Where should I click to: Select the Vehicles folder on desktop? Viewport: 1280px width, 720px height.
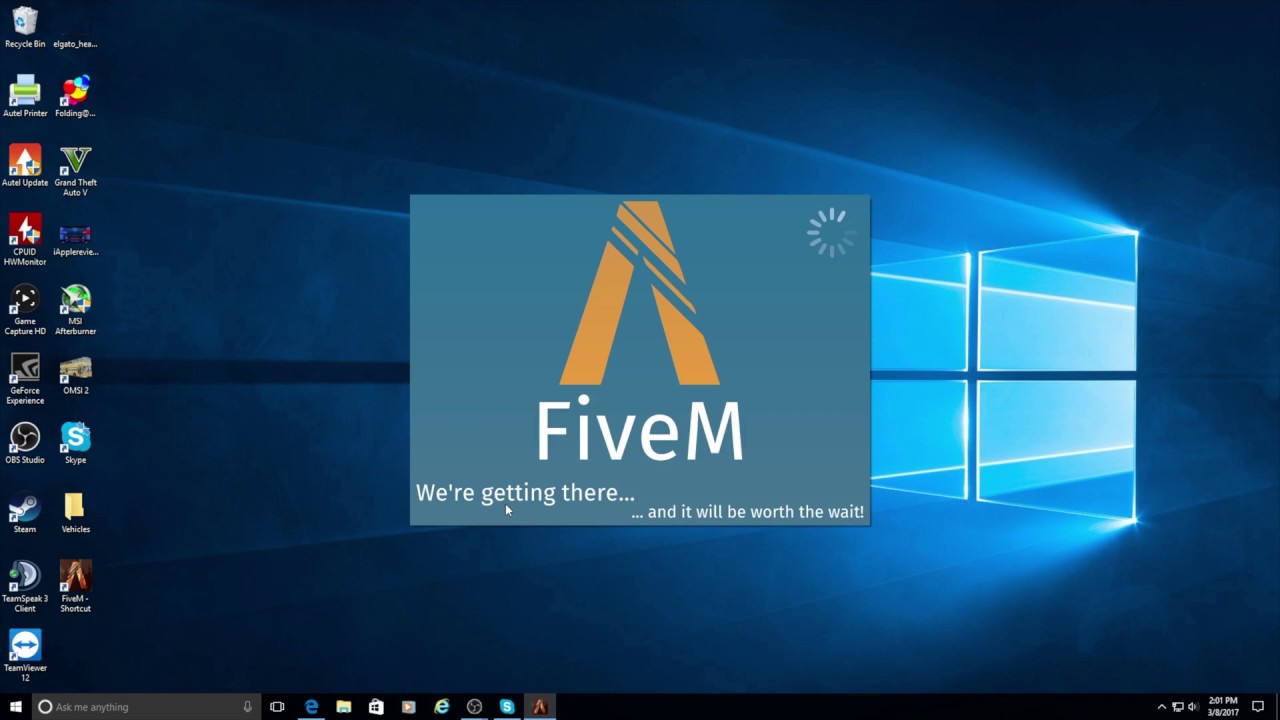[x=75, y=512]
